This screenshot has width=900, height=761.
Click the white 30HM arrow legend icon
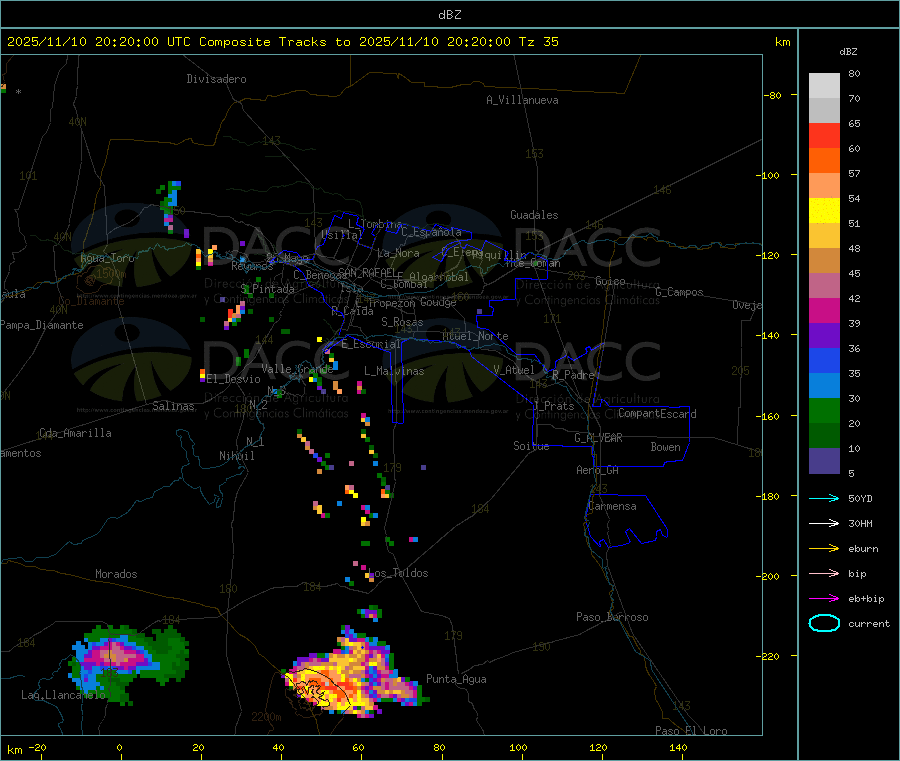824,523
